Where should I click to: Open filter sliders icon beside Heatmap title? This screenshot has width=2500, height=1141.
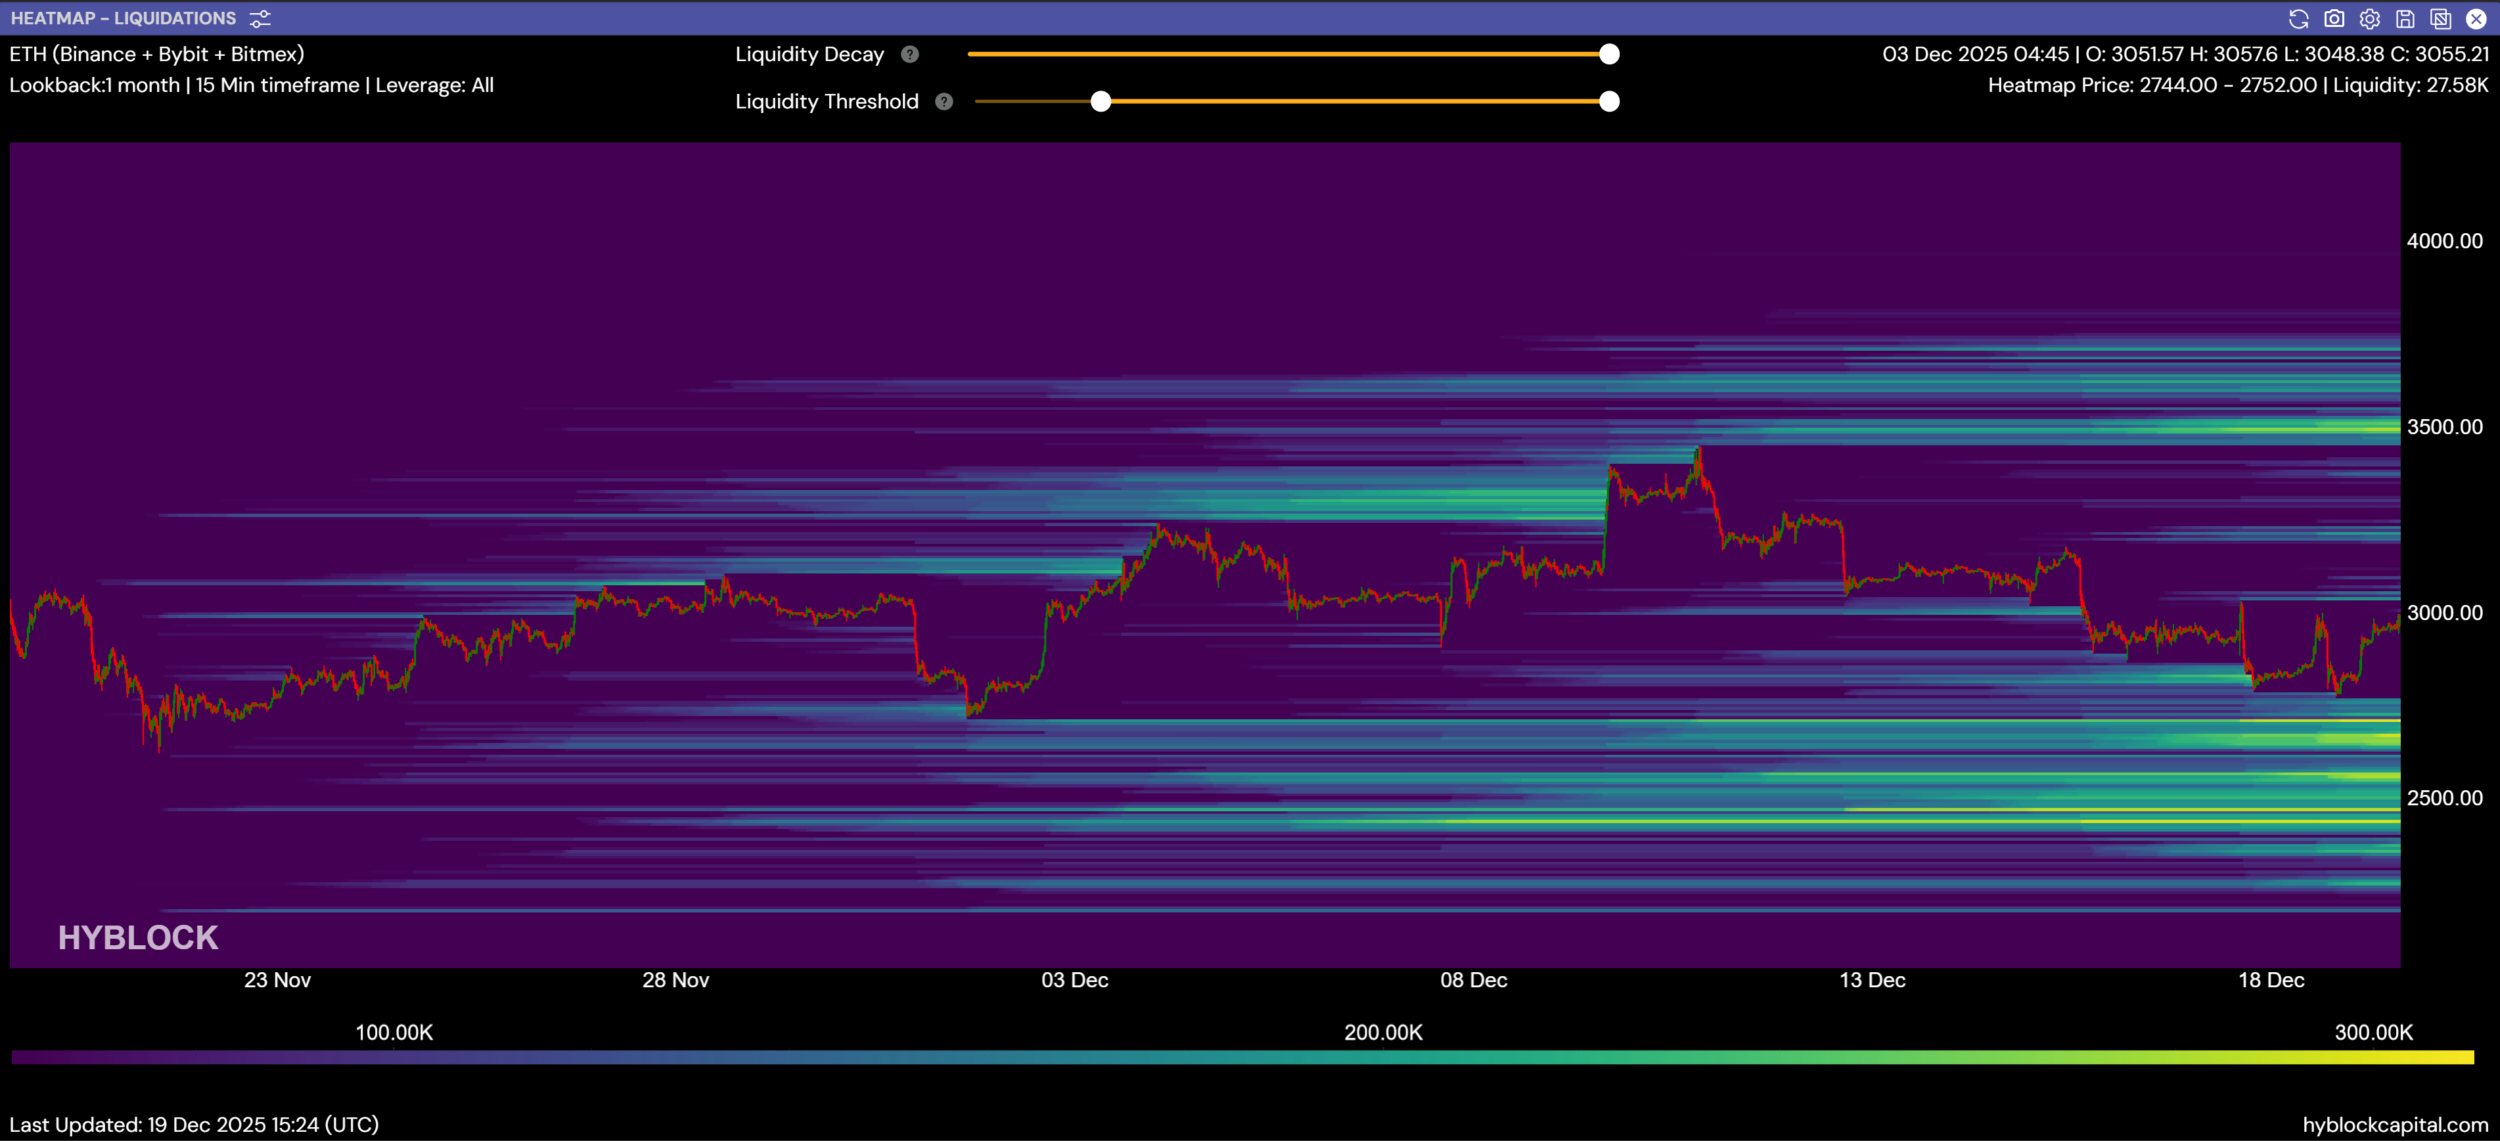(260, 19)
